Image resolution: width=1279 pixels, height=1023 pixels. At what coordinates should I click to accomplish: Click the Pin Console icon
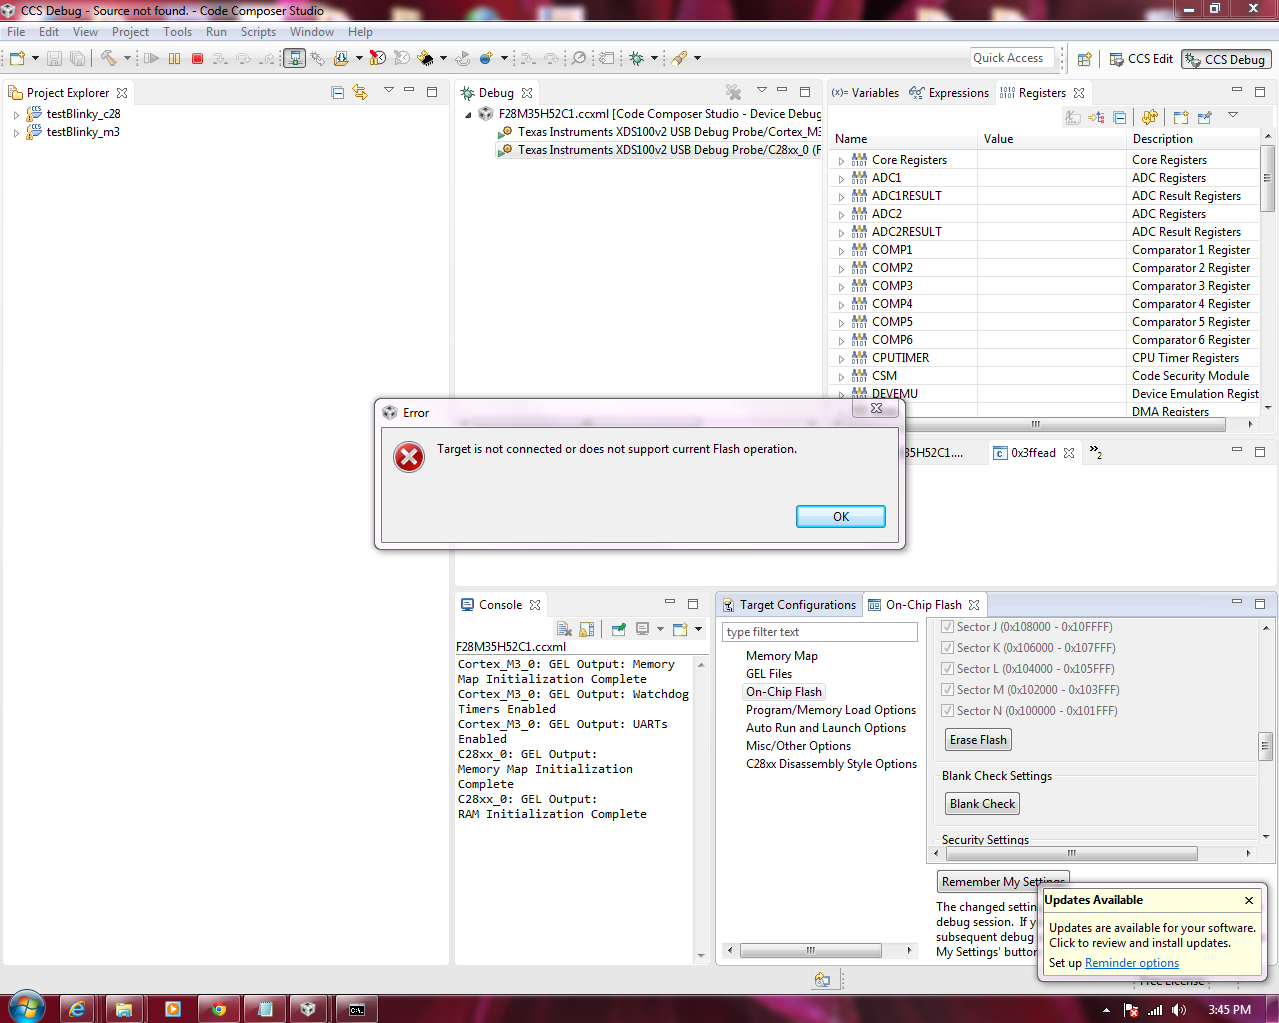click(619, 629)
